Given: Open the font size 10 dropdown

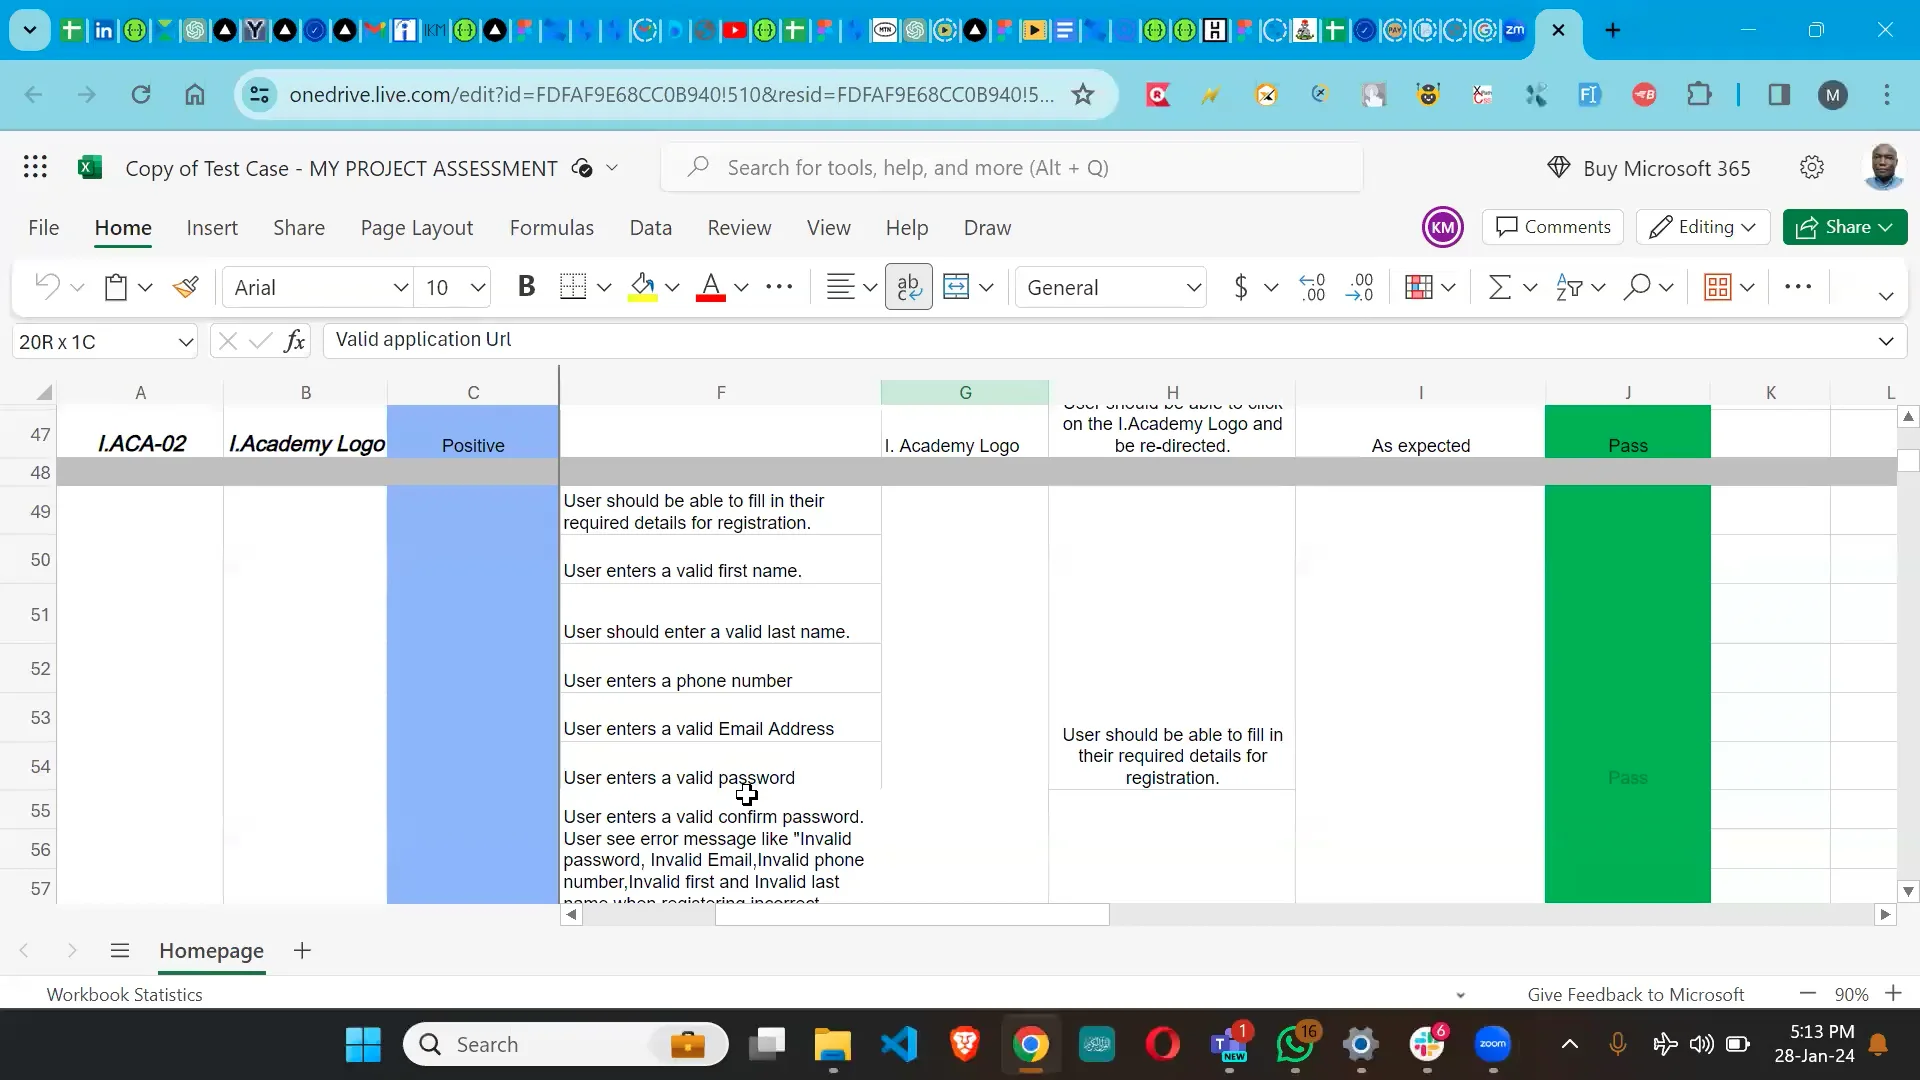Looking at the screenshot, I should coord(477,288).
